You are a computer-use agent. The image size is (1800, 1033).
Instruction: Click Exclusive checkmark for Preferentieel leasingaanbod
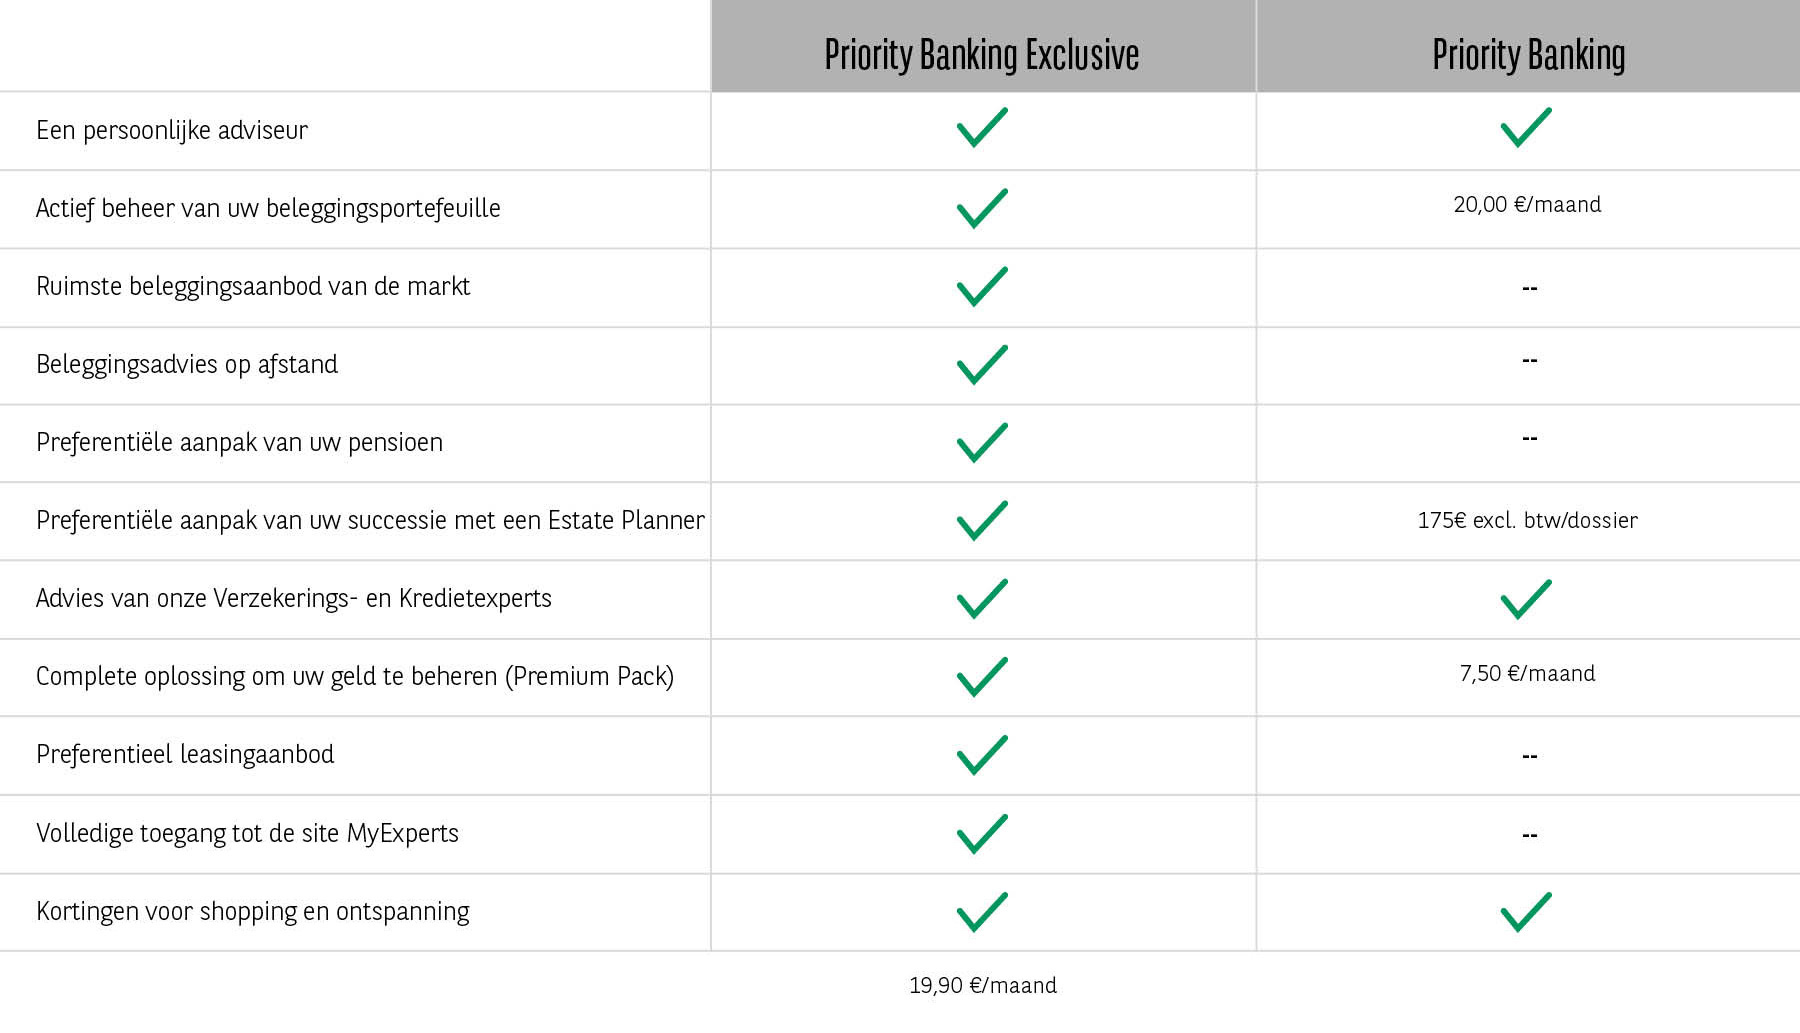point(982,755)
